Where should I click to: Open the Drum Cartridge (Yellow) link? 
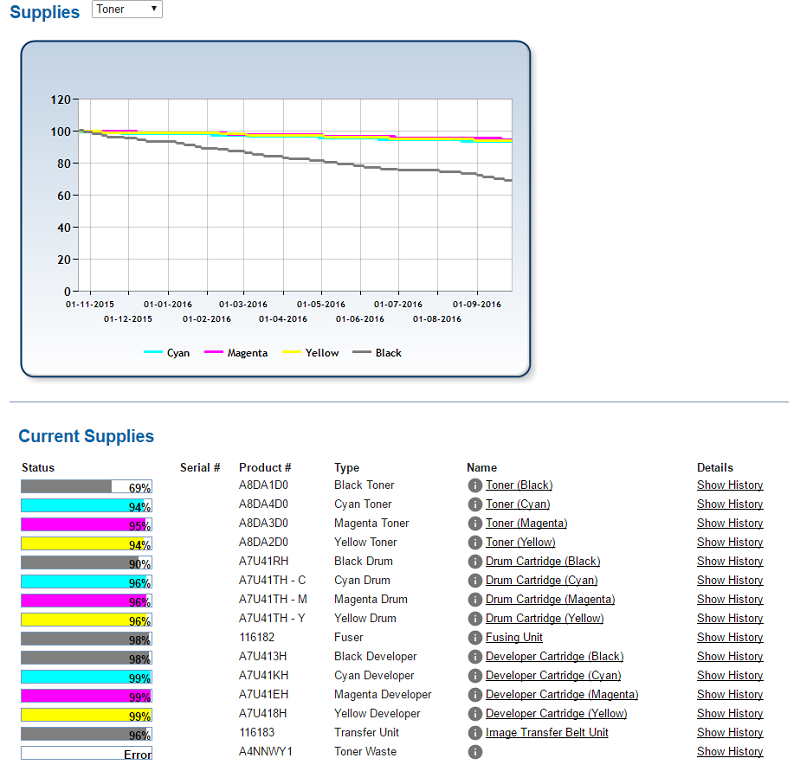pyautogui.click(x=544, y=618)
